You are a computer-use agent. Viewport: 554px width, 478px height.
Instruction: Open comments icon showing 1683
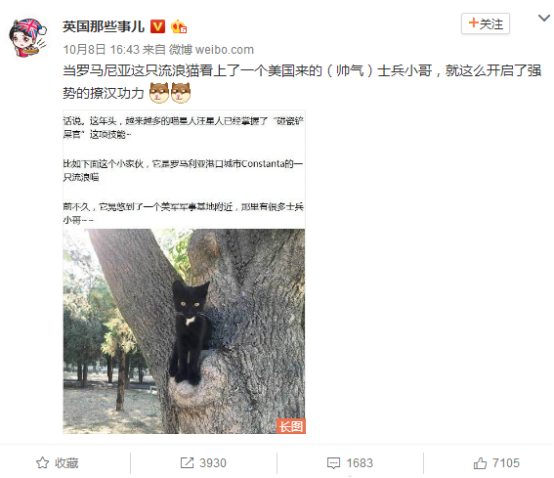coord(334,463)
